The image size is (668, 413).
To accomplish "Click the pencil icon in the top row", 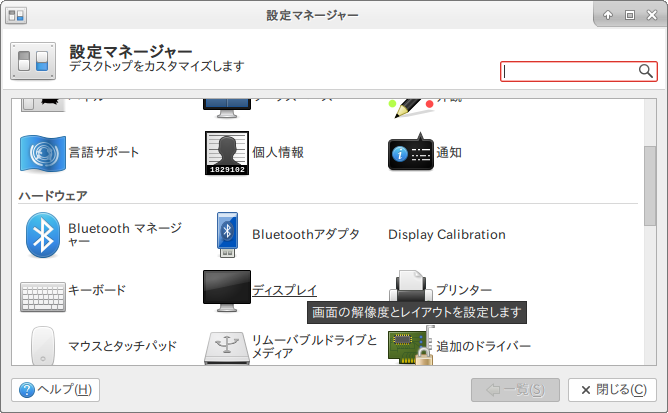I will [x=411, y=108].
